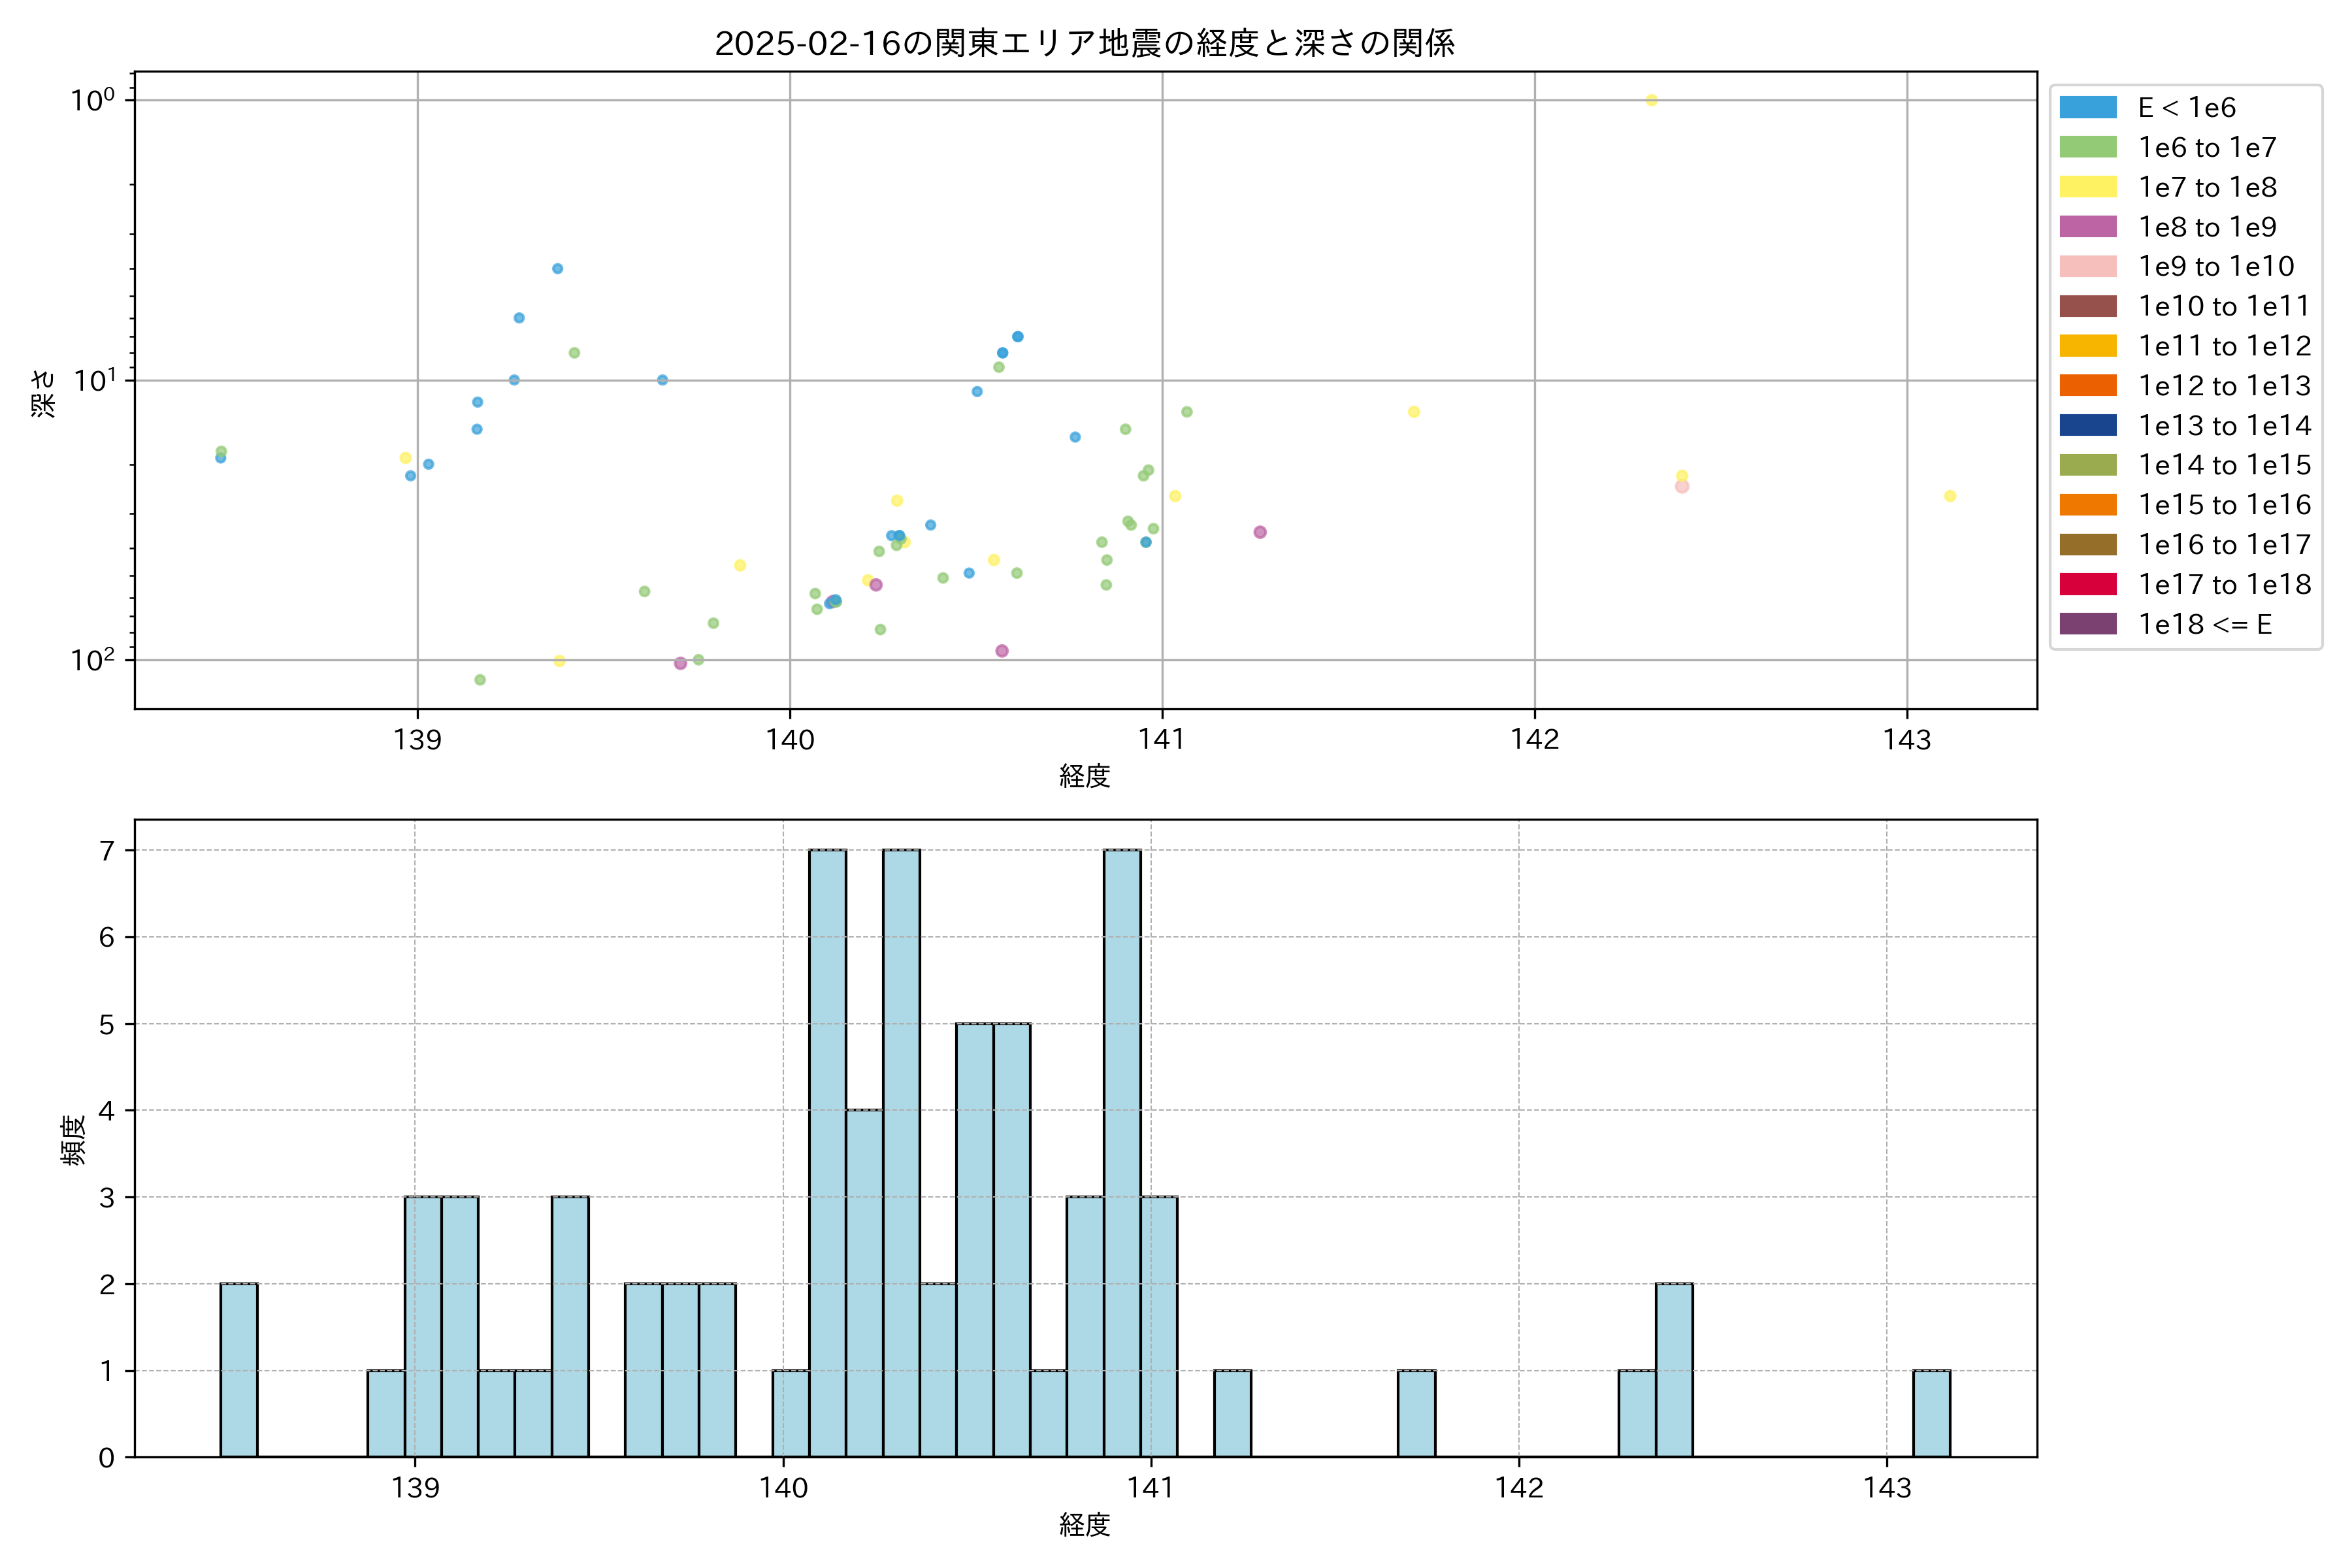
Task: Click the 経度 x-axis label under the scatter plot
Action: (x=1084, y=776)
